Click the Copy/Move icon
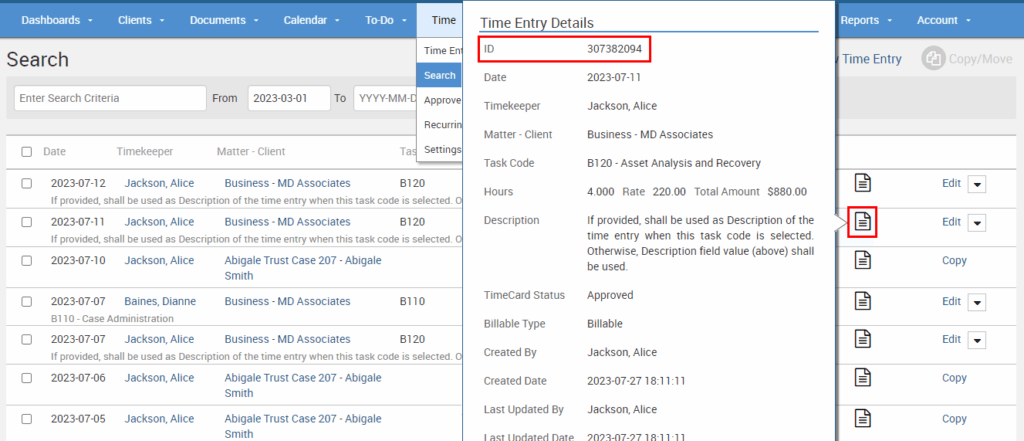 point(932,59)
